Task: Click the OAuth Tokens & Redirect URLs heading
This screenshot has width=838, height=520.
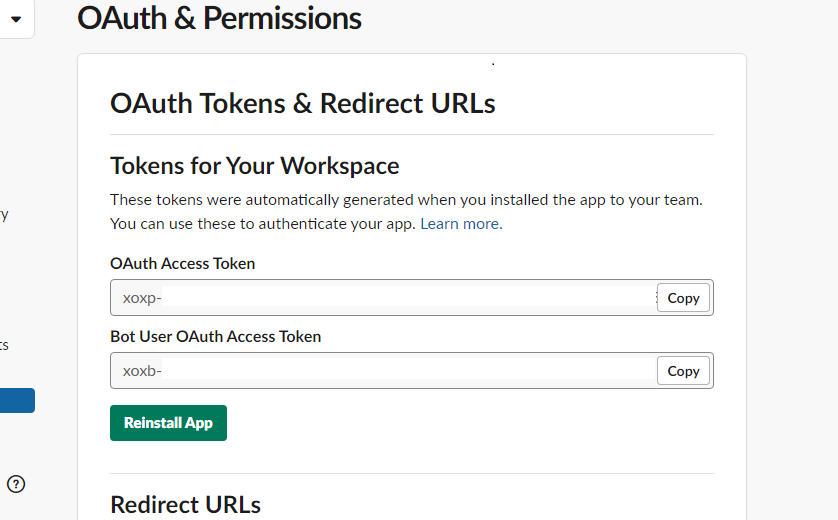Action: click(302, 103)
